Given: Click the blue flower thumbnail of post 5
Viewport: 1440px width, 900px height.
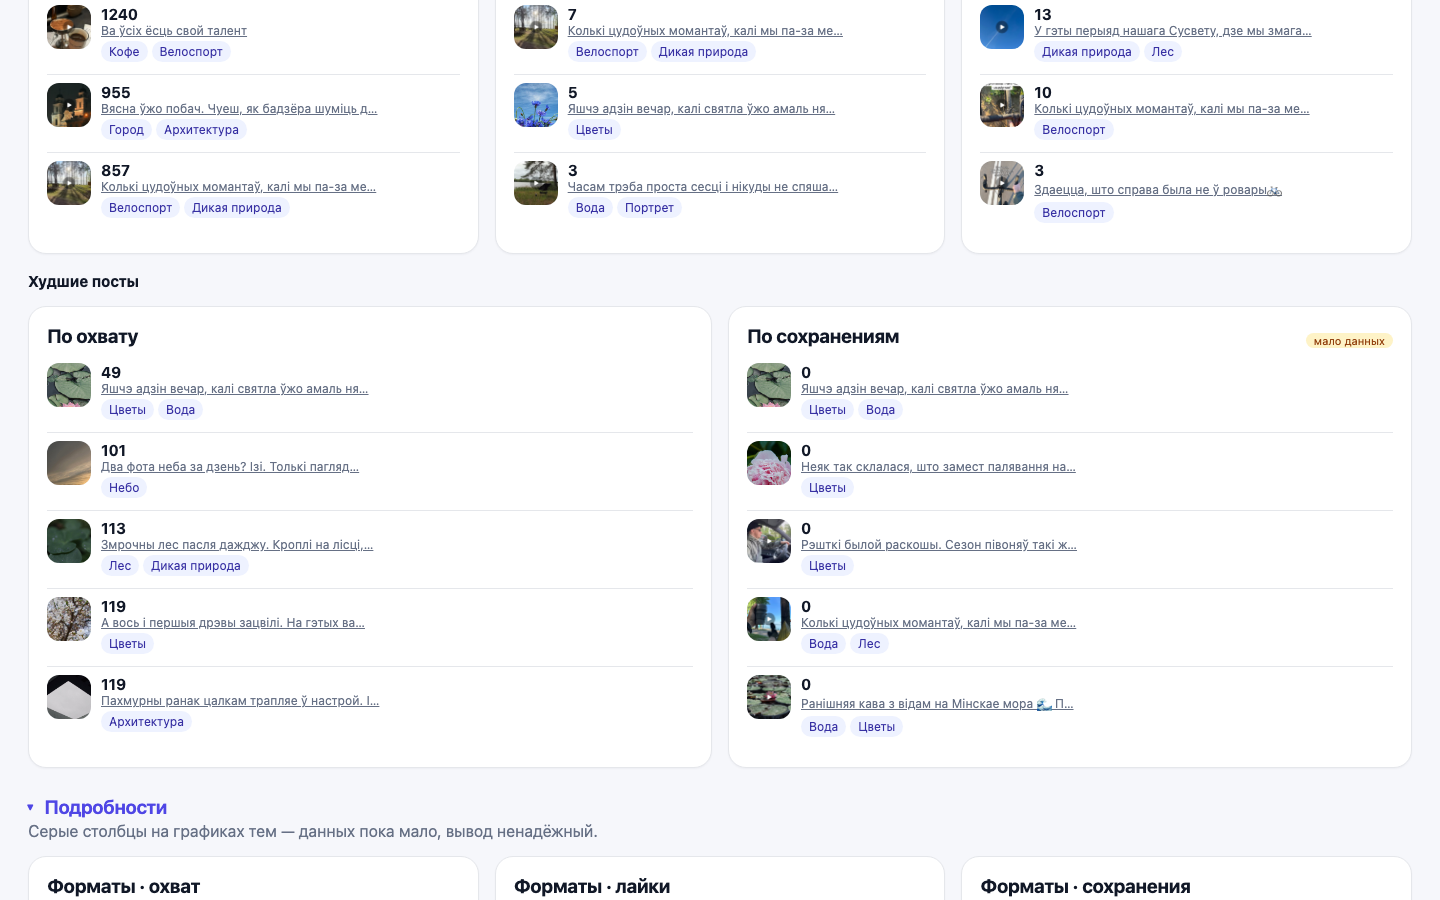Looking at the screenshot, I should point(536,105).
